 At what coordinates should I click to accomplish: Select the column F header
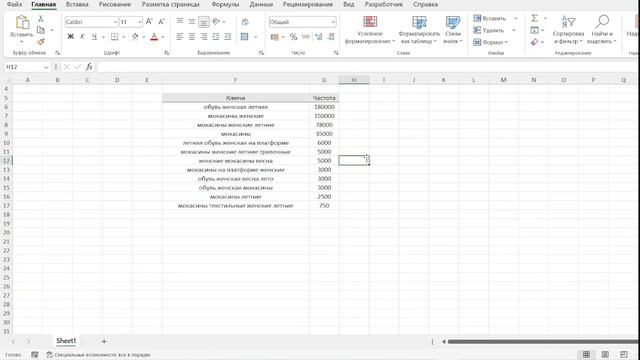(x=236, y=80)
